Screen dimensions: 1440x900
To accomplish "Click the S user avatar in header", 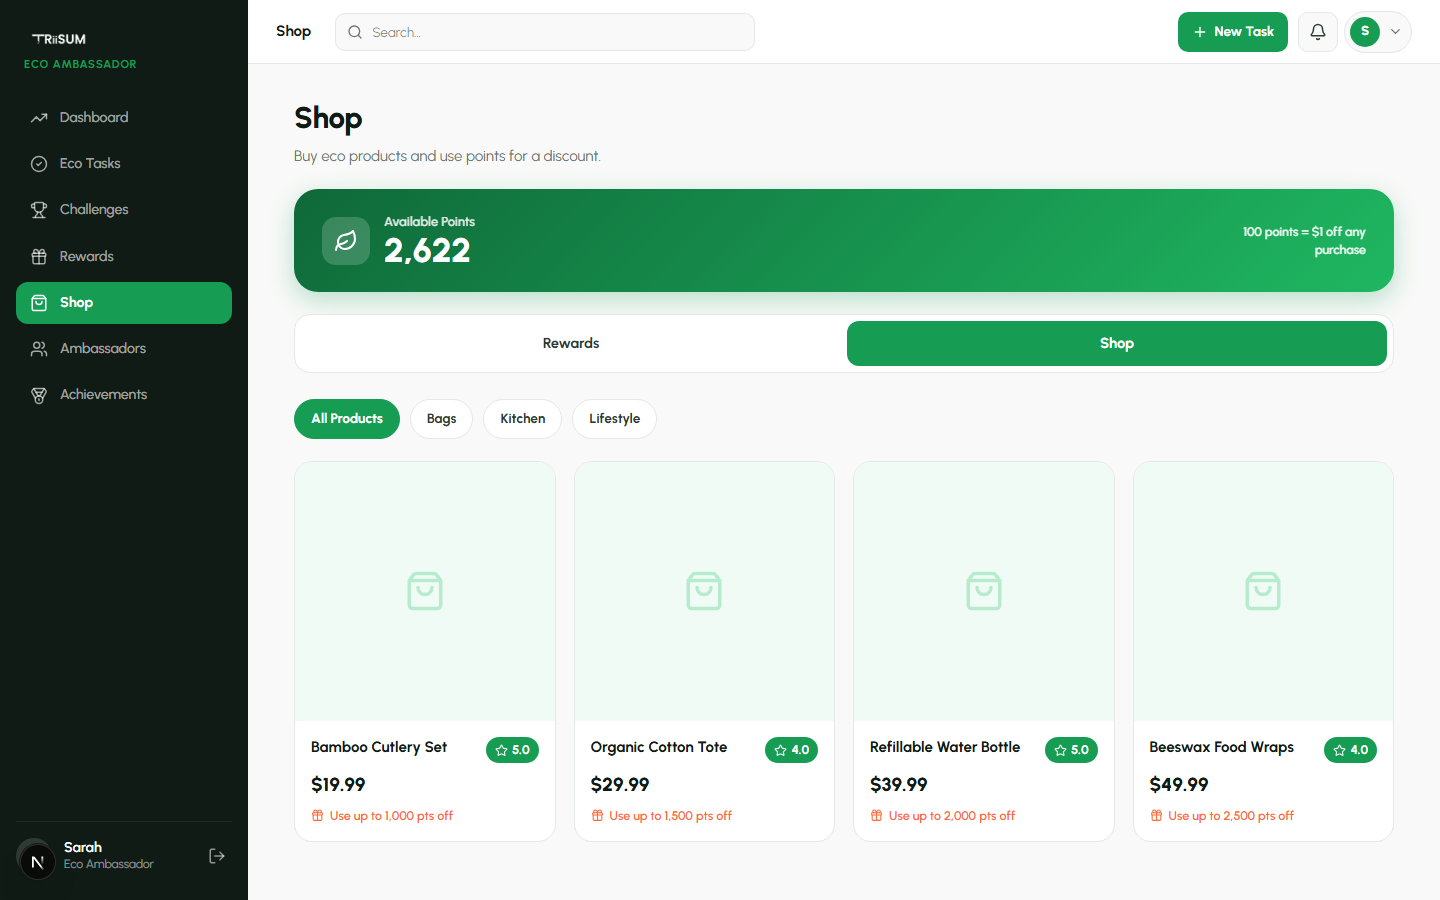I will pyautogui.click(x=1365, y=32).
